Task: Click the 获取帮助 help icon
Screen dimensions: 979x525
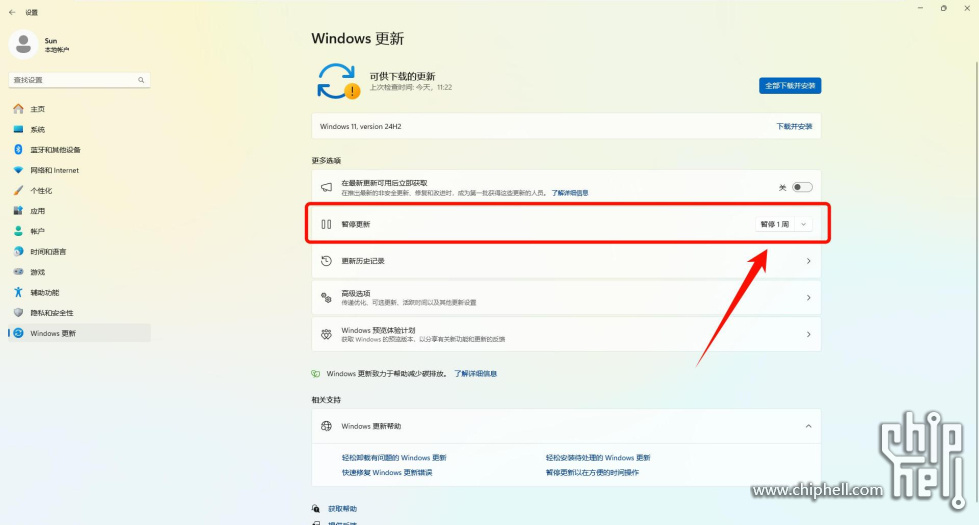Action: (x=316, y=509)
